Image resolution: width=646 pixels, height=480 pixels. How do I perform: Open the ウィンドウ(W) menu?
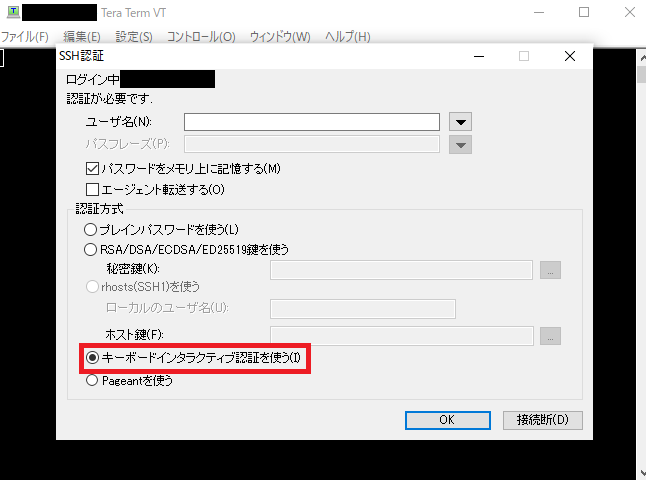(280, 37)
